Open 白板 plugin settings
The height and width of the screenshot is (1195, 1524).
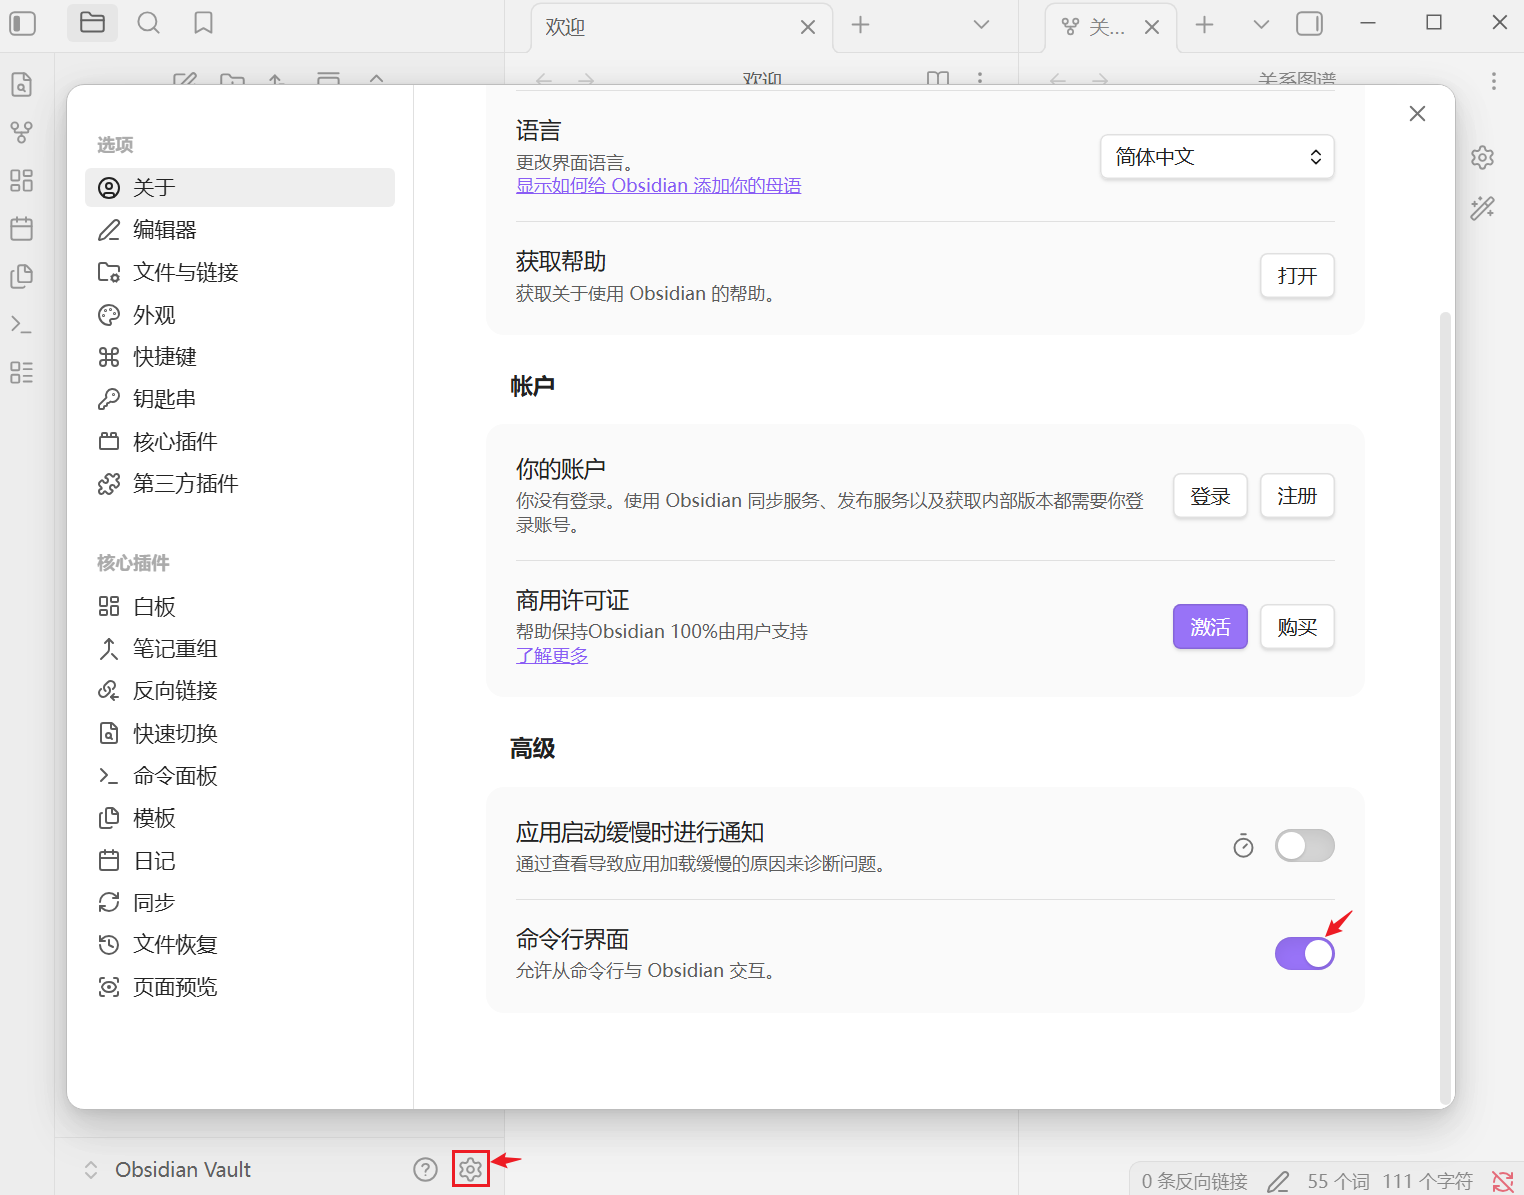[x=240, y=607]
